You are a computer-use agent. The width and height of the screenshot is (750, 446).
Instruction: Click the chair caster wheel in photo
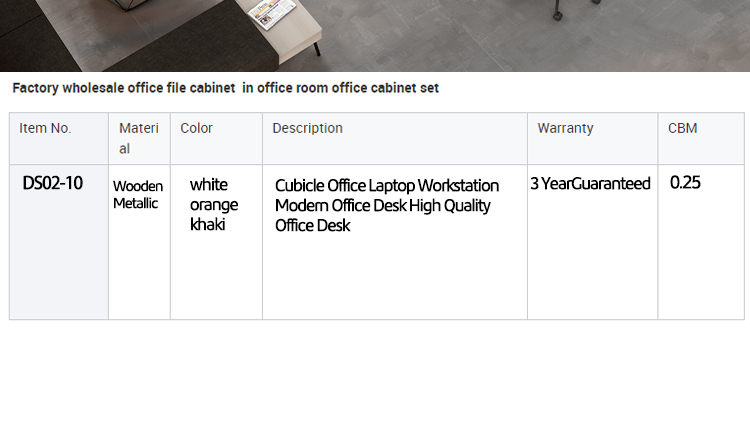pyautogui.click(x=557, y=14)
